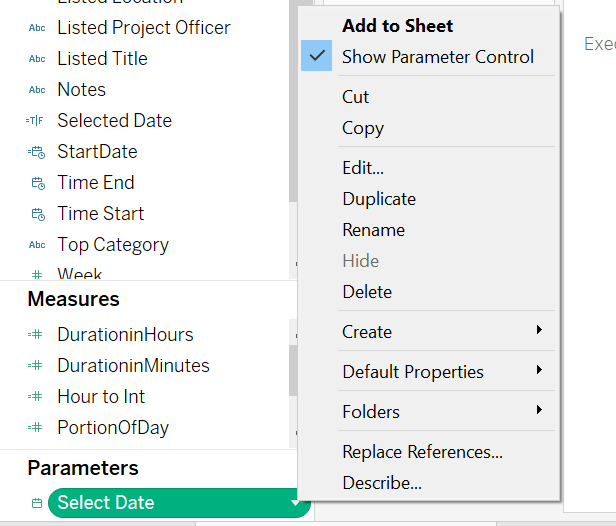The width and height of the screenshot is (616, 526).
Task: Click the number icon beside DurationinHours
Action: click(x=36, y=335)
